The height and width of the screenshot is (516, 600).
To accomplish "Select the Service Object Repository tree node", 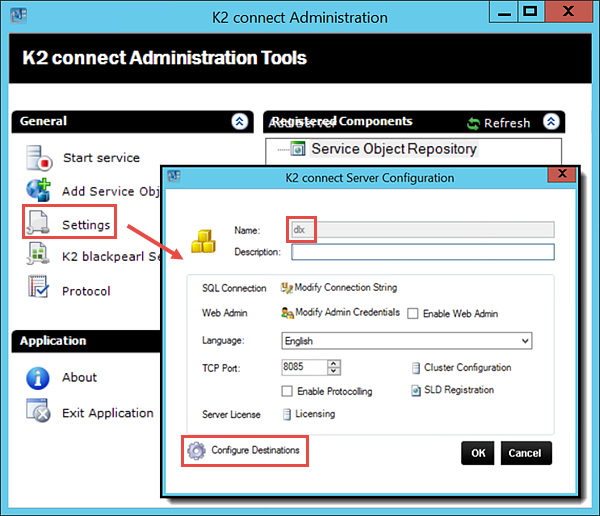I will [394, 149].
